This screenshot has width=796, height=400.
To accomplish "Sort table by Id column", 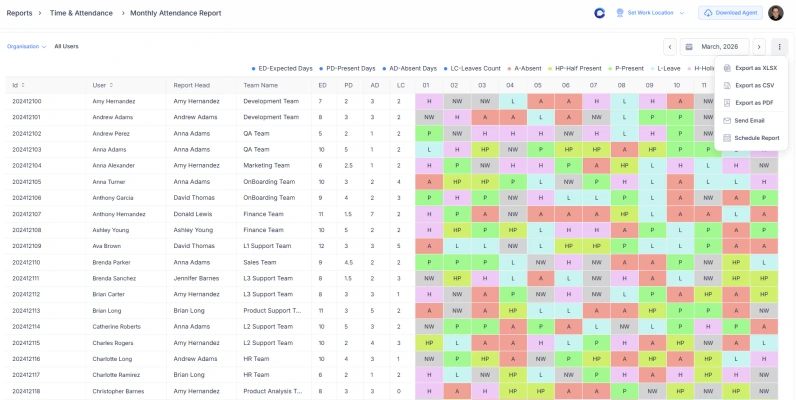I will click(16, 85).
